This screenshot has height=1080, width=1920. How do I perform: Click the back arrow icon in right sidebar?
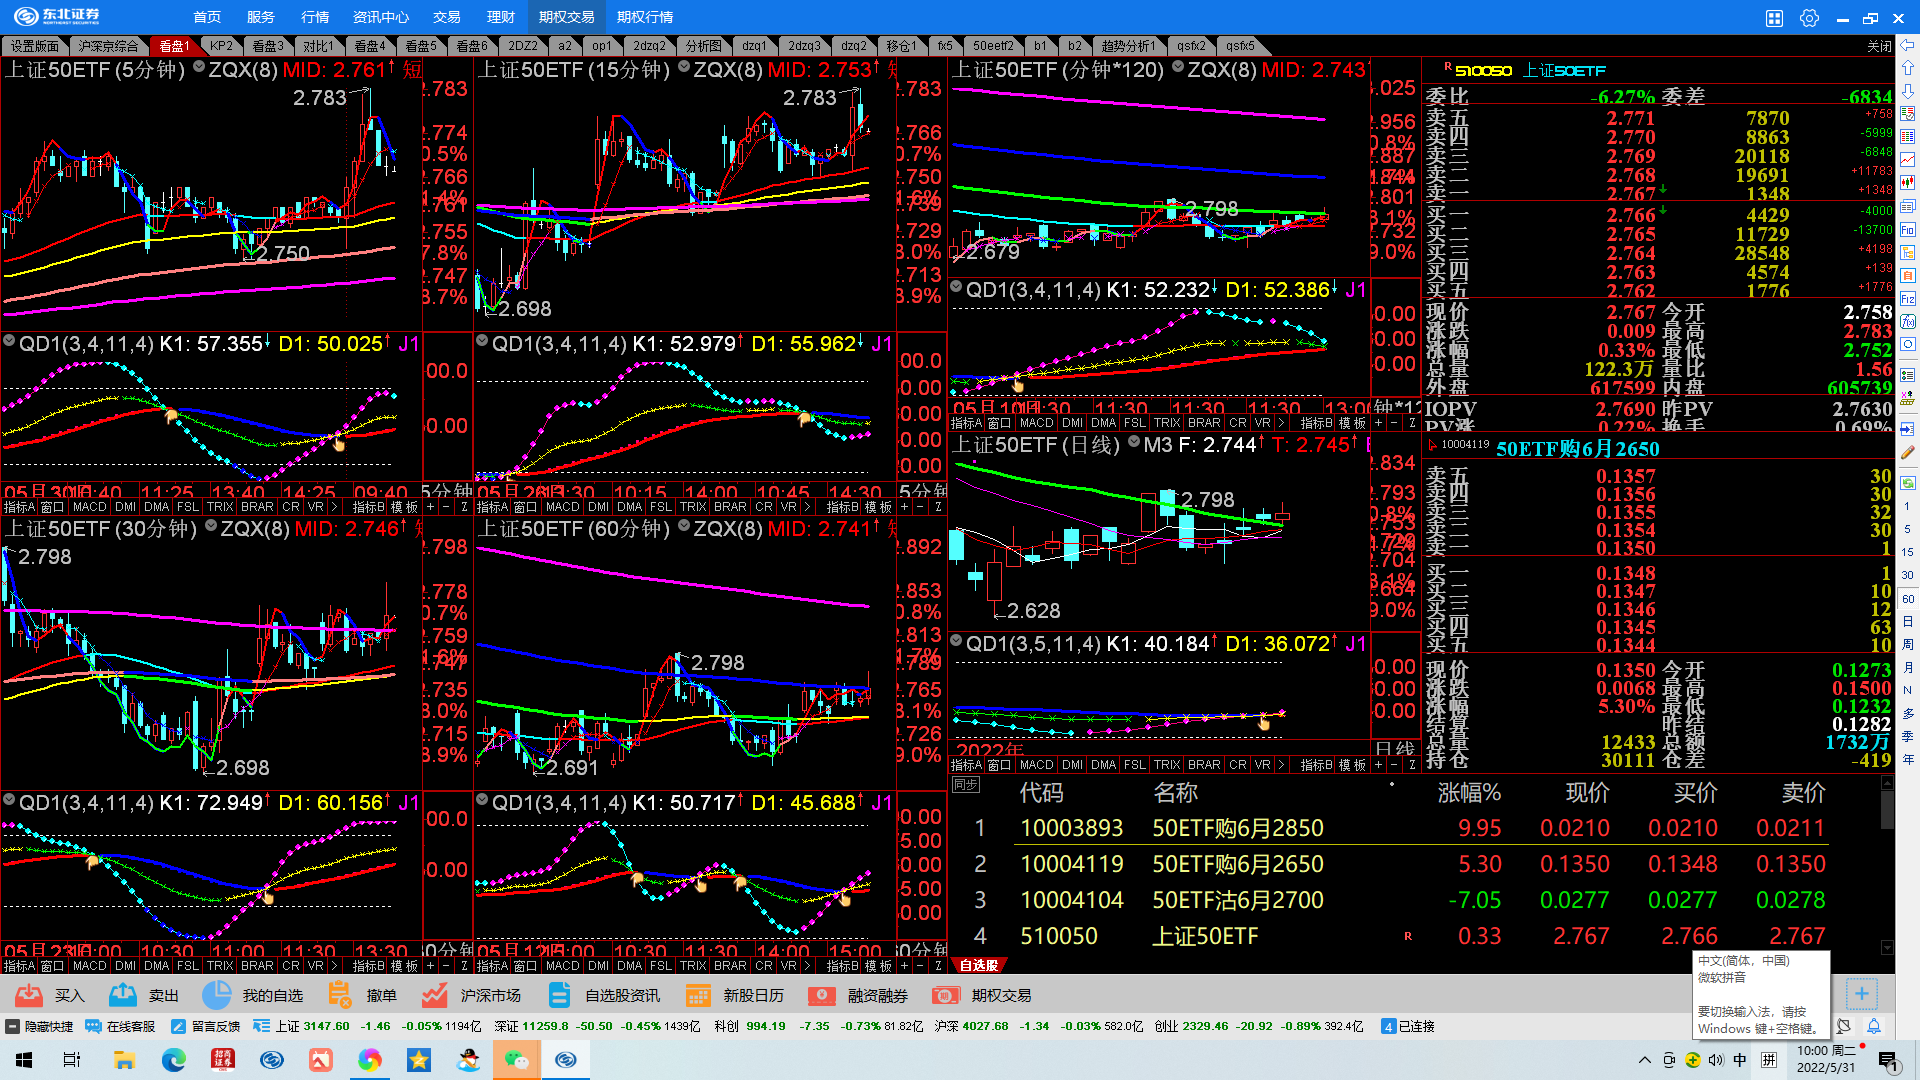click(x=1907, y=46)
